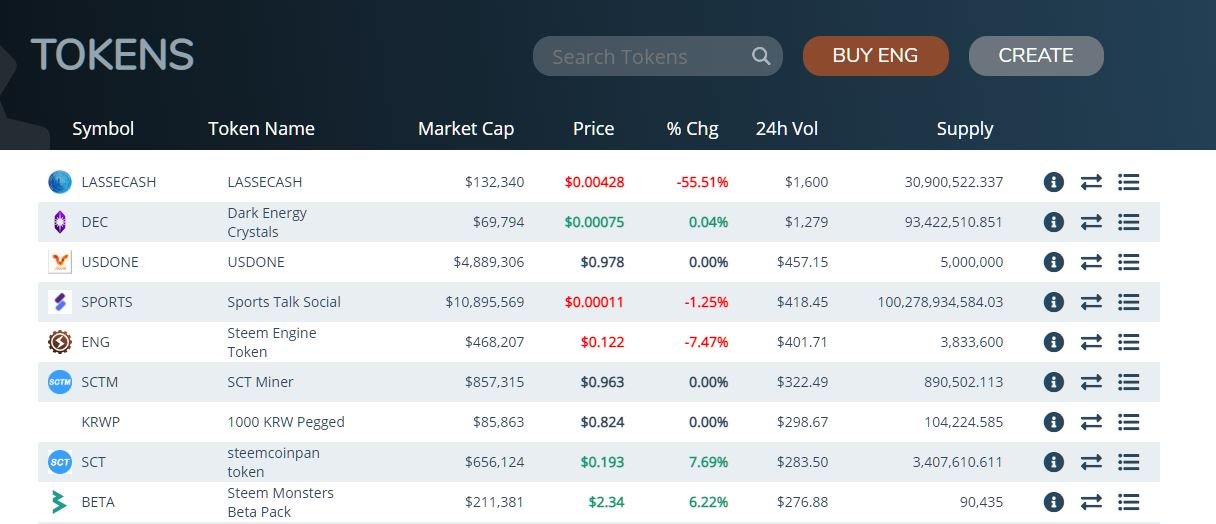Click the DEC crystal logo
1216x524 pixels.
tap(60, 222)
